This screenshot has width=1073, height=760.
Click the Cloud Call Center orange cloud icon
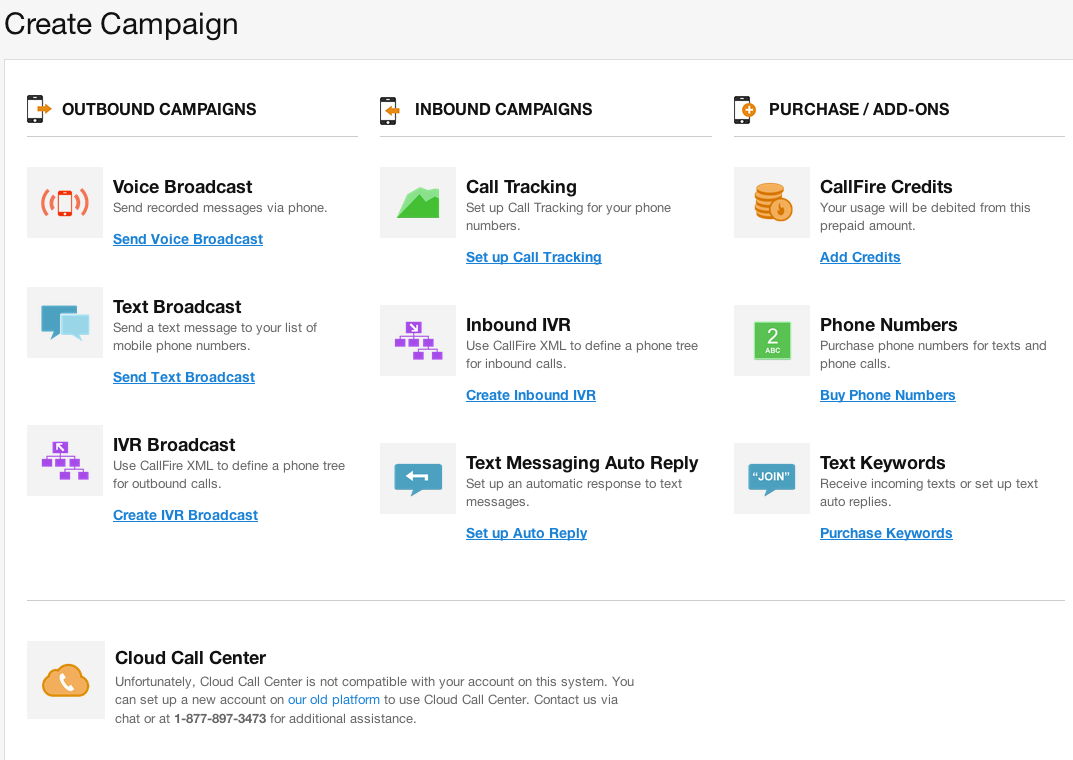coord(66,680)
